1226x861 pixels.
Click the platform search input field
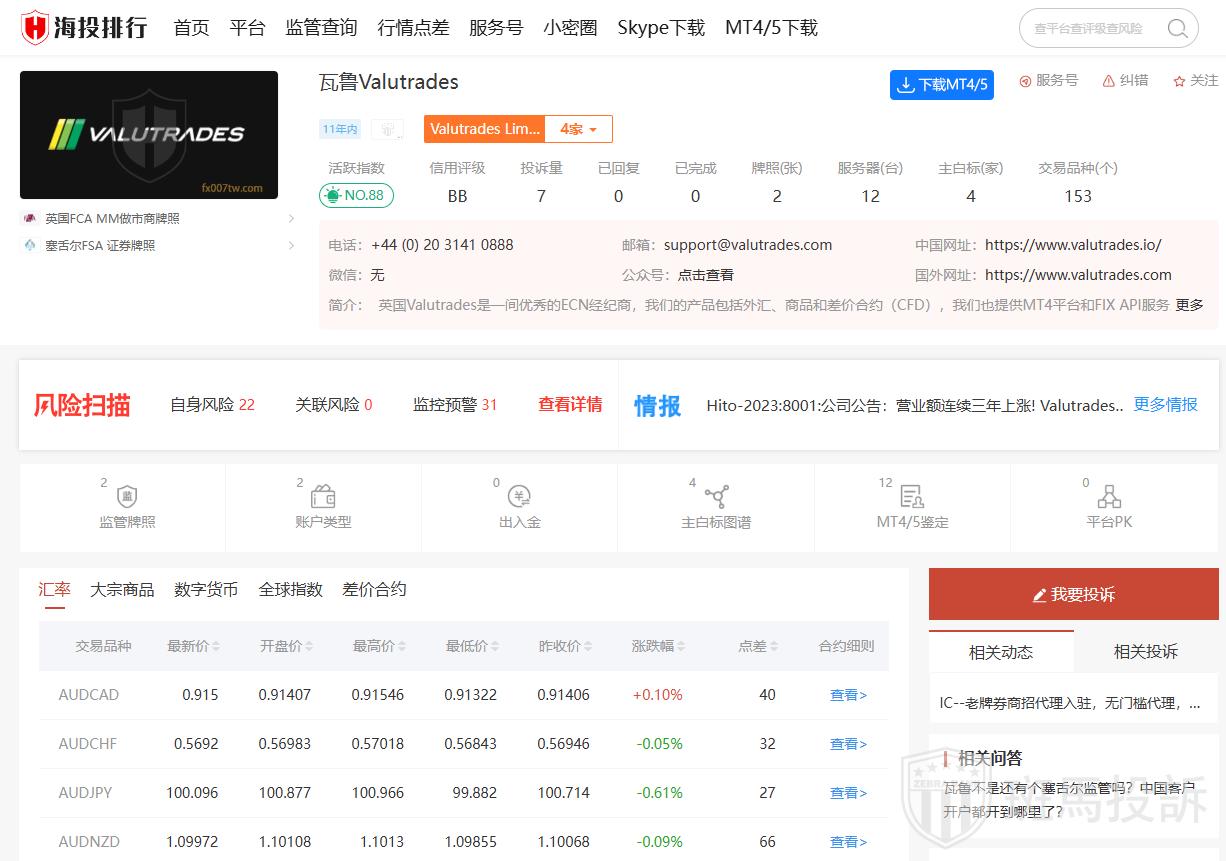point(1090,28)
